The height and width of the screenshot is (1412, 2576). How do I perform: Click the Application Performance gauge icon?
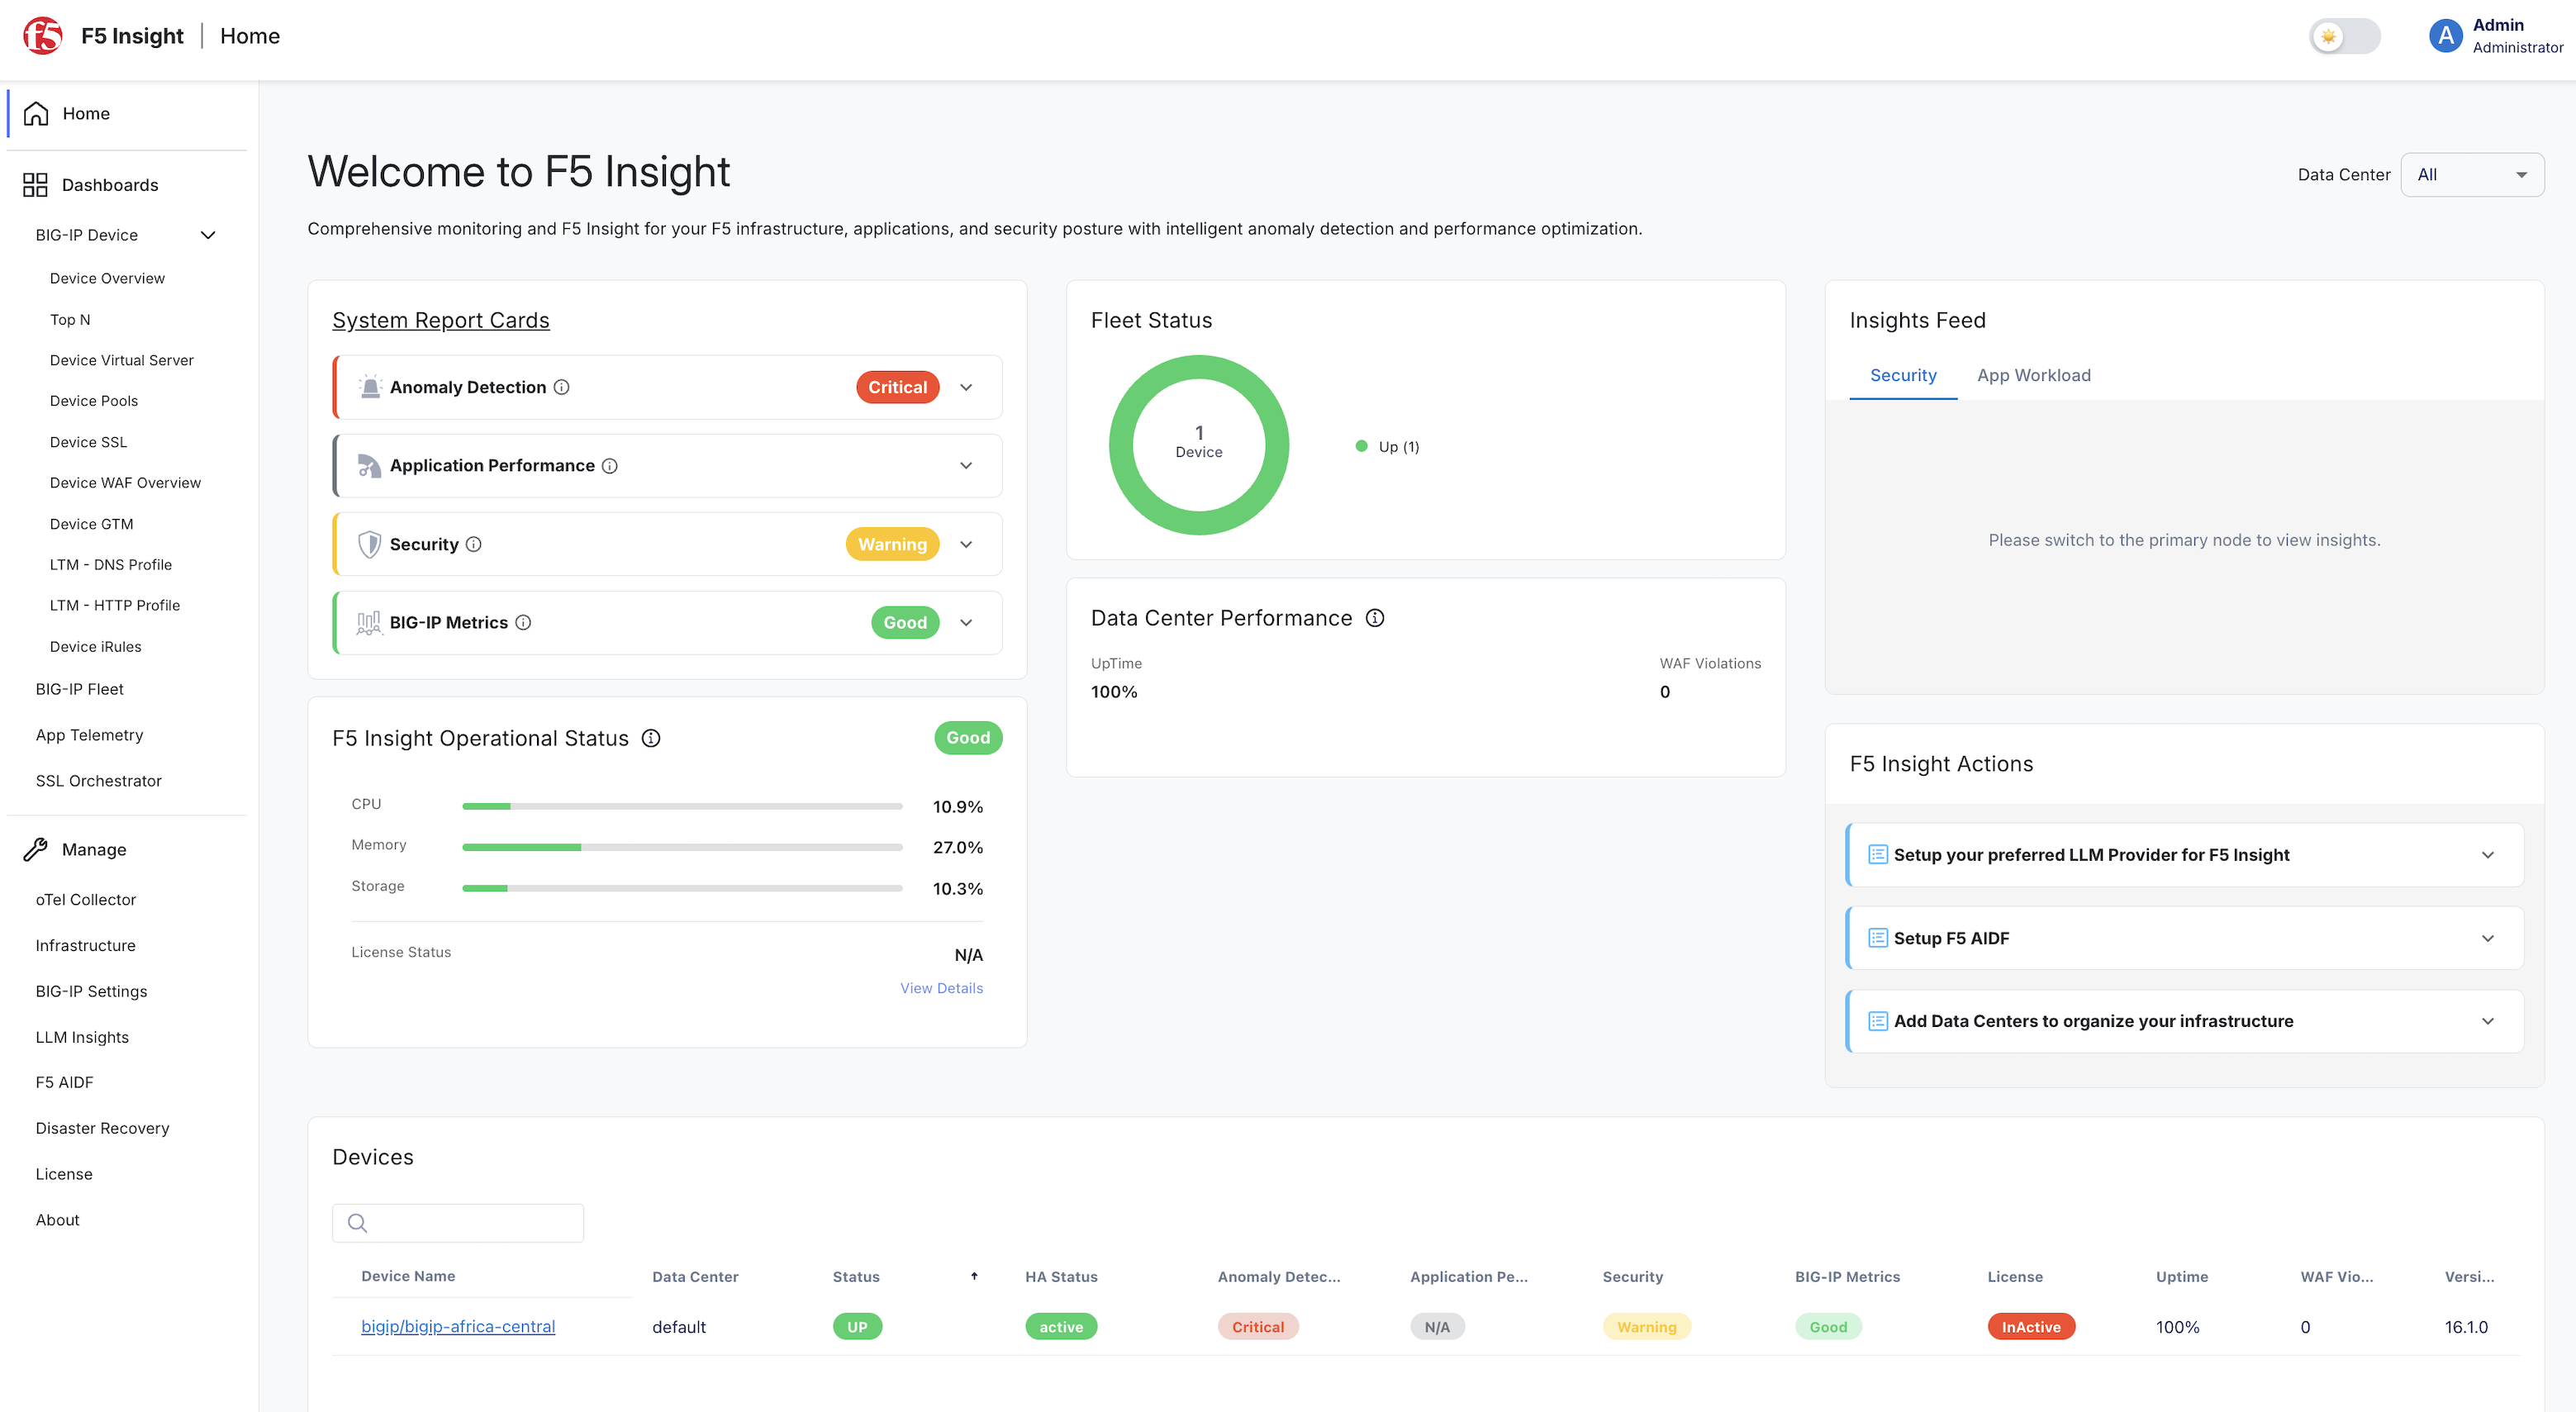370,465
